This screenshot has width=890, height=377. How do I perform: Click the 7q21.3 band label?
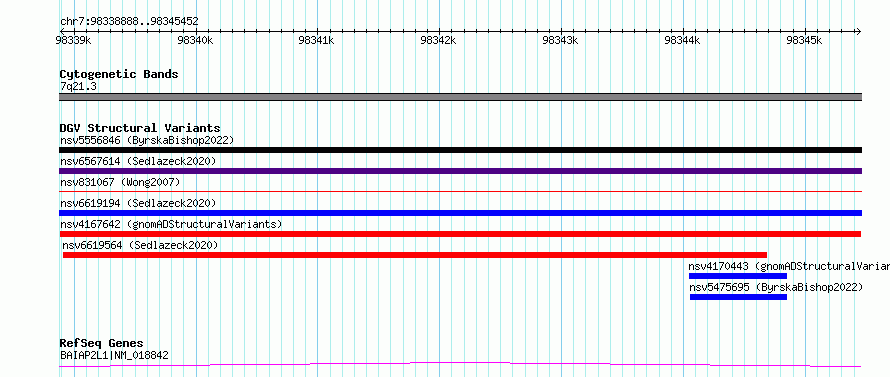point(78,87)
